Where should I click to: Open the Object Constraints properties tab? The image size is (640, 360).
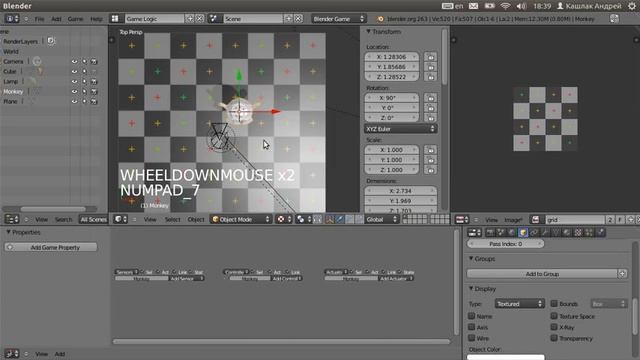[534, 233]
